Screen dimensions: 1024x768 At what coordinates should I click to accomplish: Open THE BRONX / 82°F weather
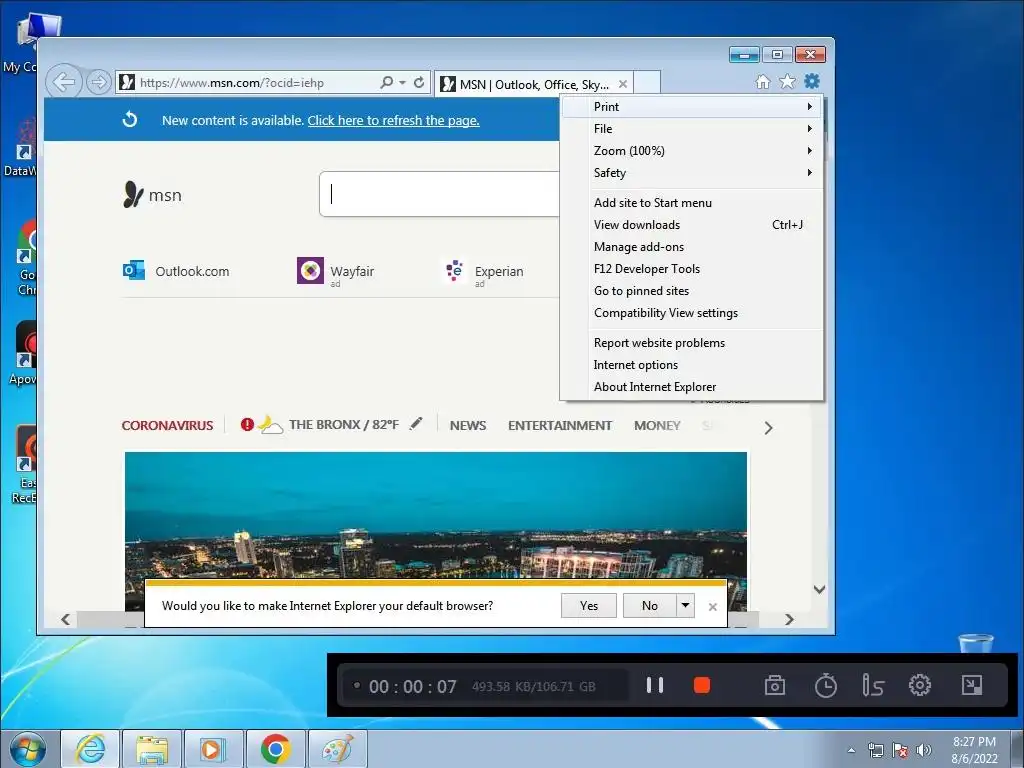[x=344, y=424]
